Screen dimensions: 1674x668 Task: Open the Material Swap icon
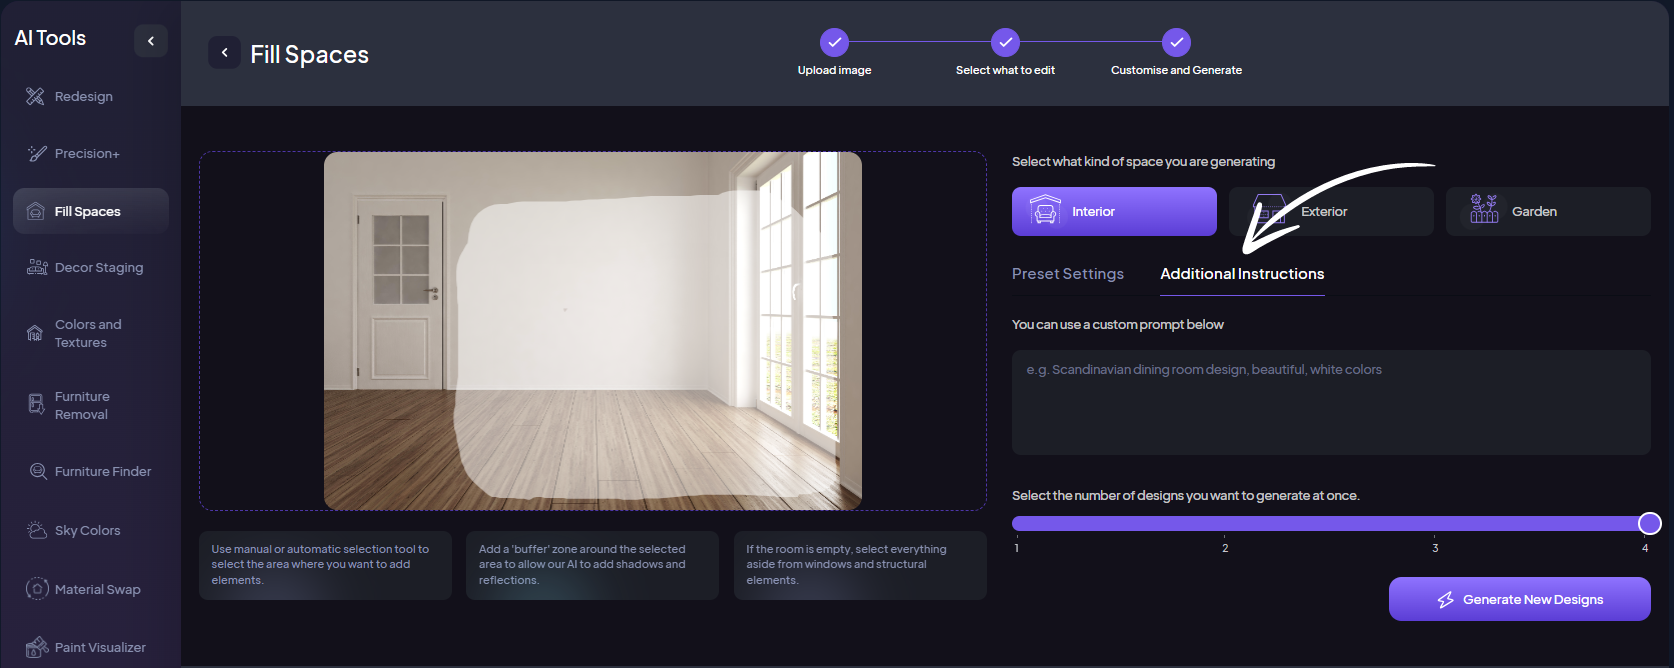[x=37, y=589]
